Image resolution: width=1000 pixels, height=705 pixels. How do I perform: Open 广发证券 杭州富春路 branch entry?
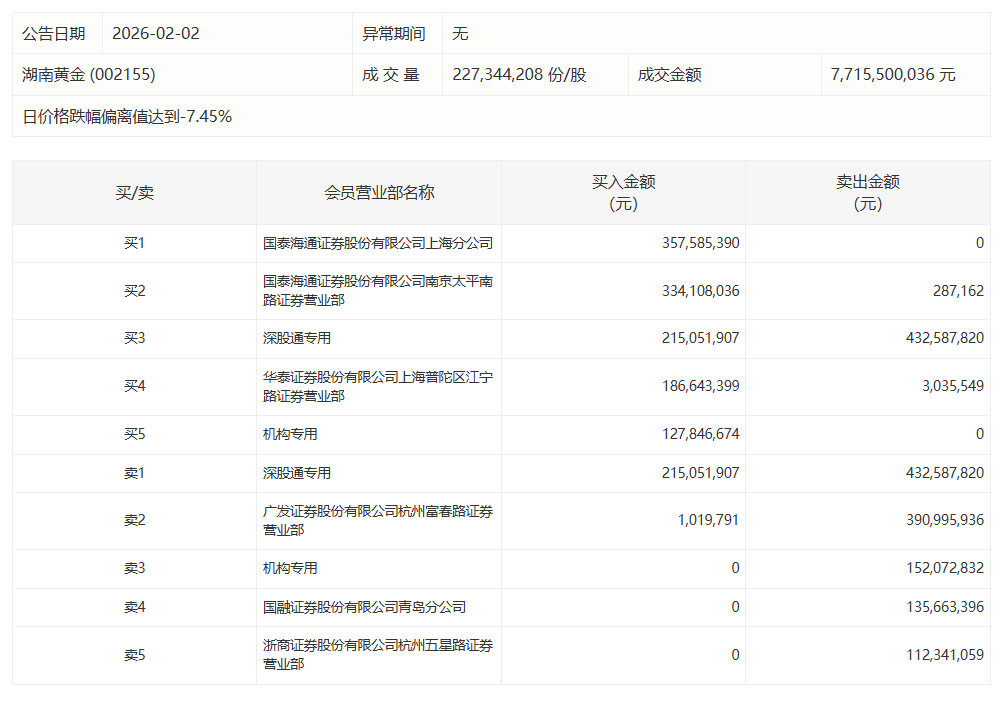(378, 521)
